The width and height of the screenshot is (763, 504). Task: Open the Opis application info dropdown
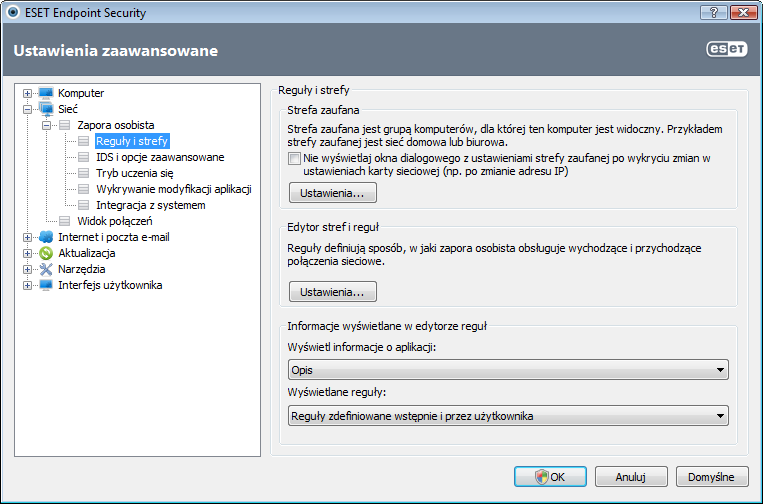pos(508,370)
